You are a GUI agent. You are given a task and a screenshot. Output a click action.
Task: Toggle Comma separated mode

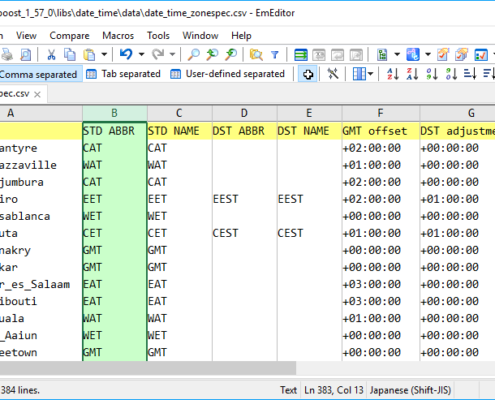(38, 74)
